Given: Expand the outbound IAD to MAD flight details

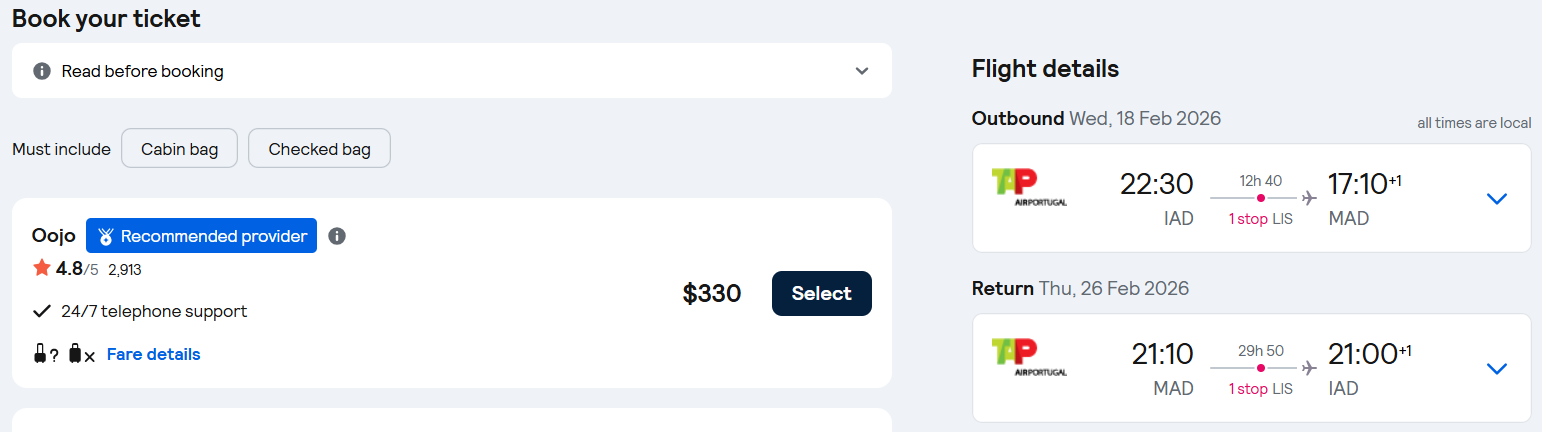Looking at the screenshot, I should click(1496, 199).
